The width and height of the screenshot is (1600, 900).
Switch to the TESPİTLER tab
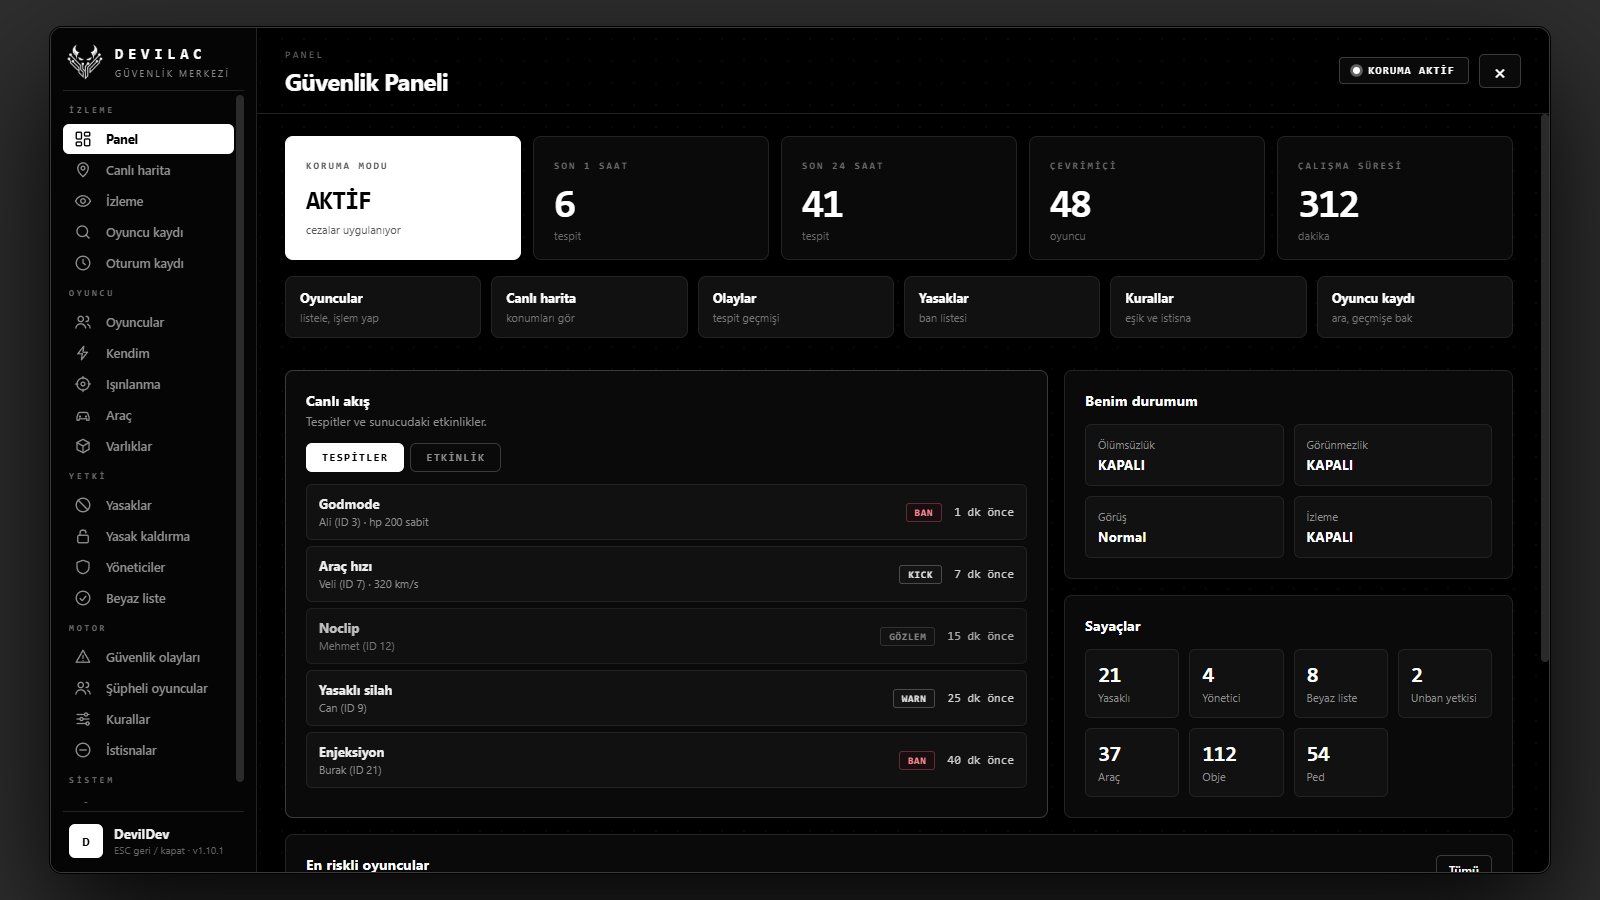click(x=355, y=457)
